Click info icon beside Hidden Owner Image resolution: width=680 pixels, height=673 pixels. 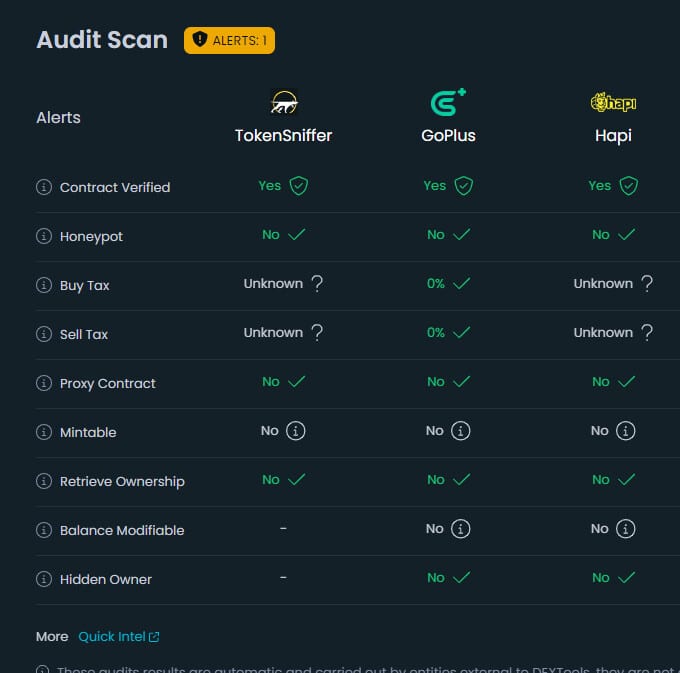point(43,579)
